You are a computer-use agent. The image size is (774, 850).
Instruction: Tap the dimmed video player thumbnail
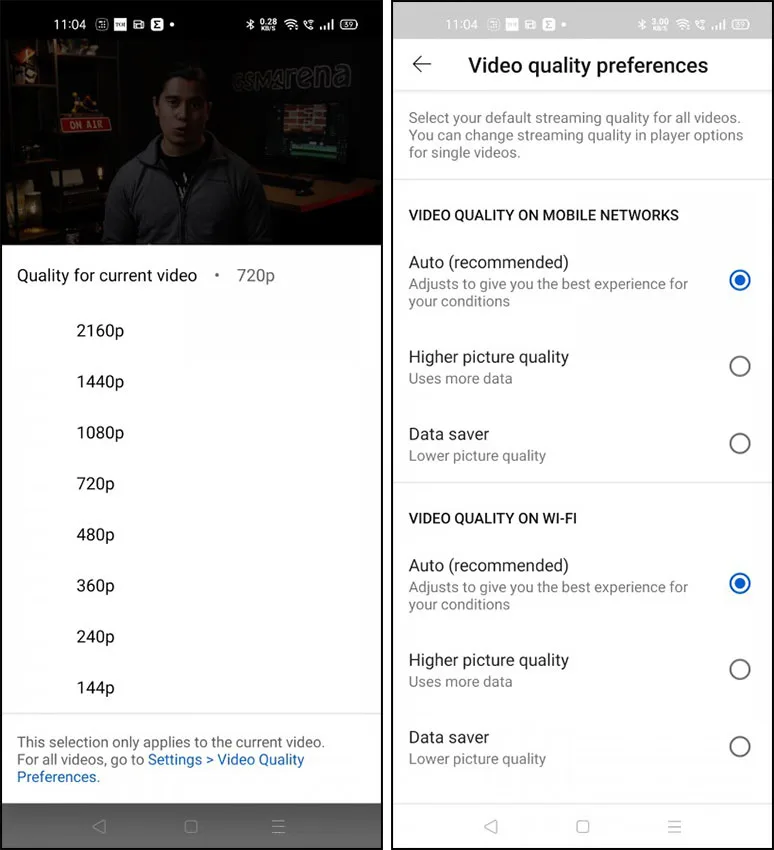[x=191, y=141]
